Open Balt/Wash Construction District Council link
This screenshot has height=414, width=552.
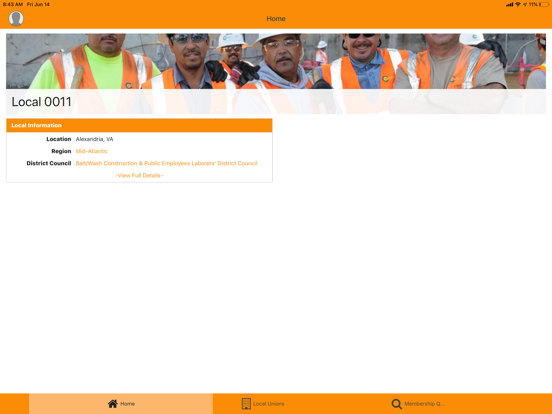(167, 163)
